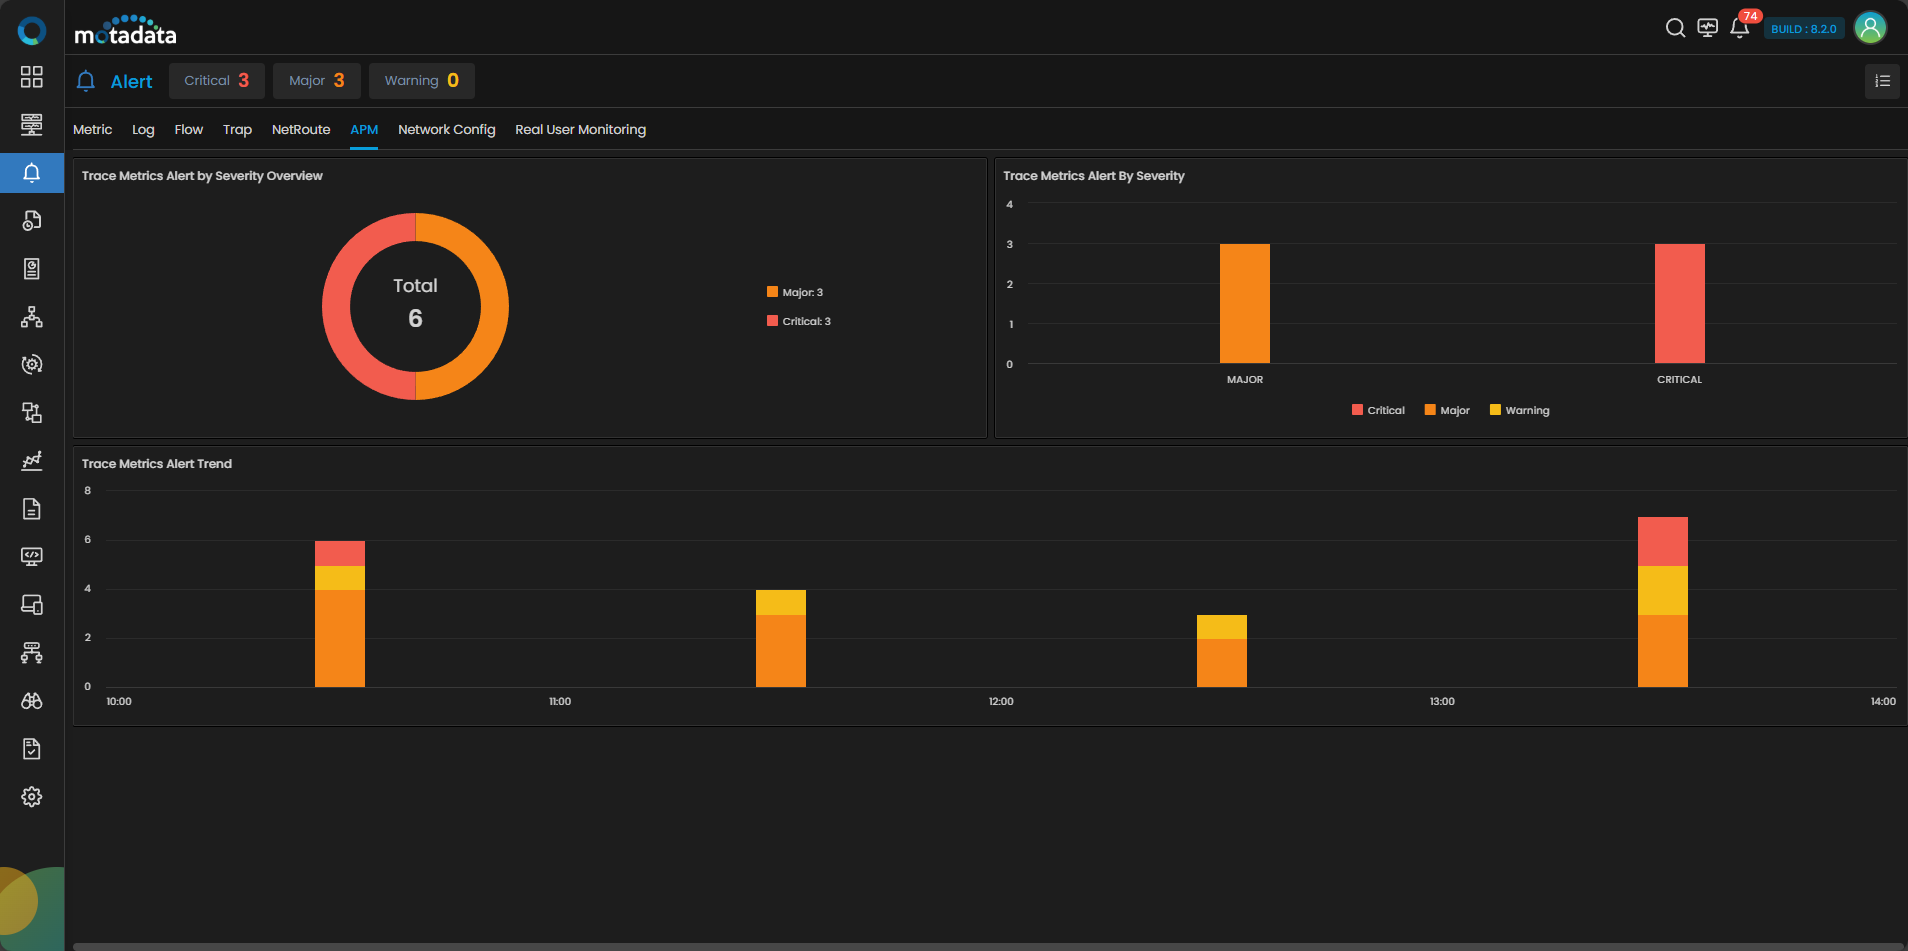Screen dimensions: 1908x951
Task: Switch to the Metric tab
Action: [x=92, y=130]
